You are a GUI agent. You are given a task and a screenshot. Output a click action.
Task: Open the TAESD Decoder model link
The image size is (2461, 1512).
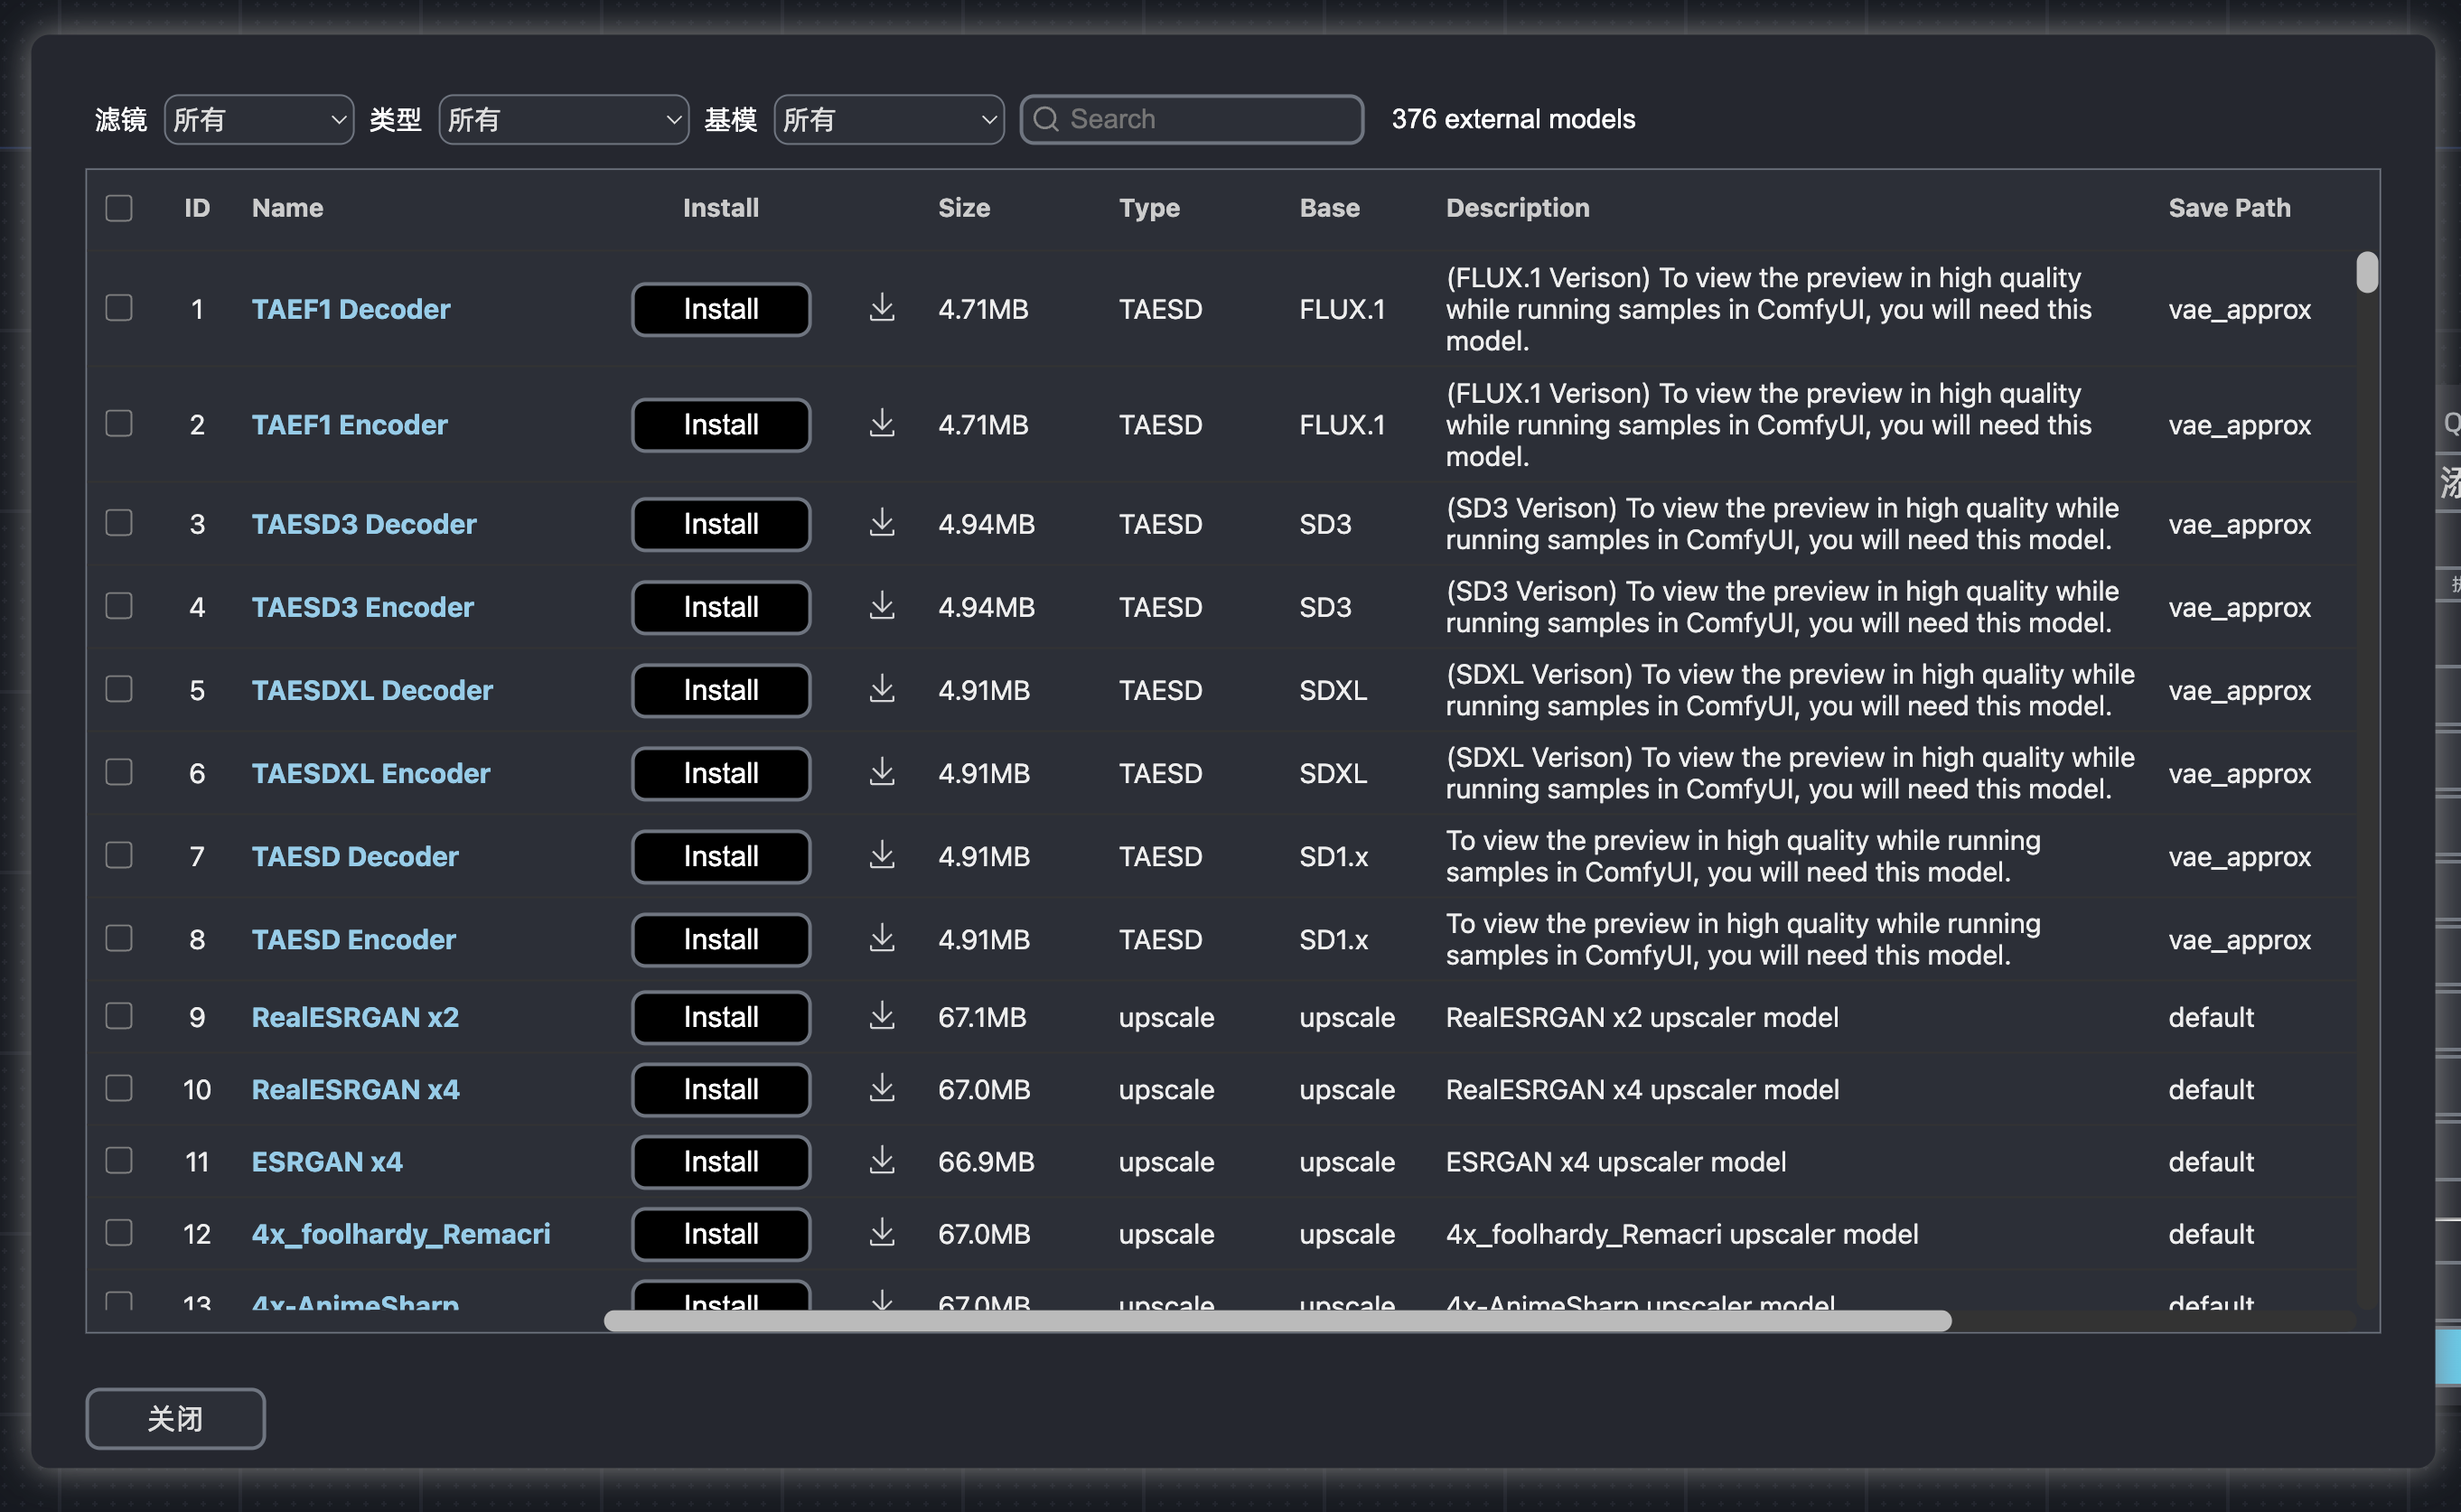pyautogui.click(x=355, y=856)
